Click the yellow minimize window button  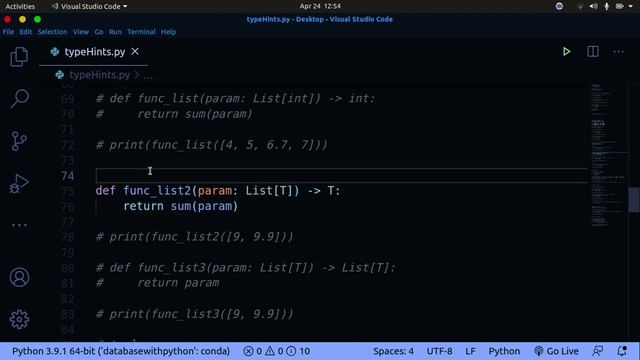click(x=22, y=19)
